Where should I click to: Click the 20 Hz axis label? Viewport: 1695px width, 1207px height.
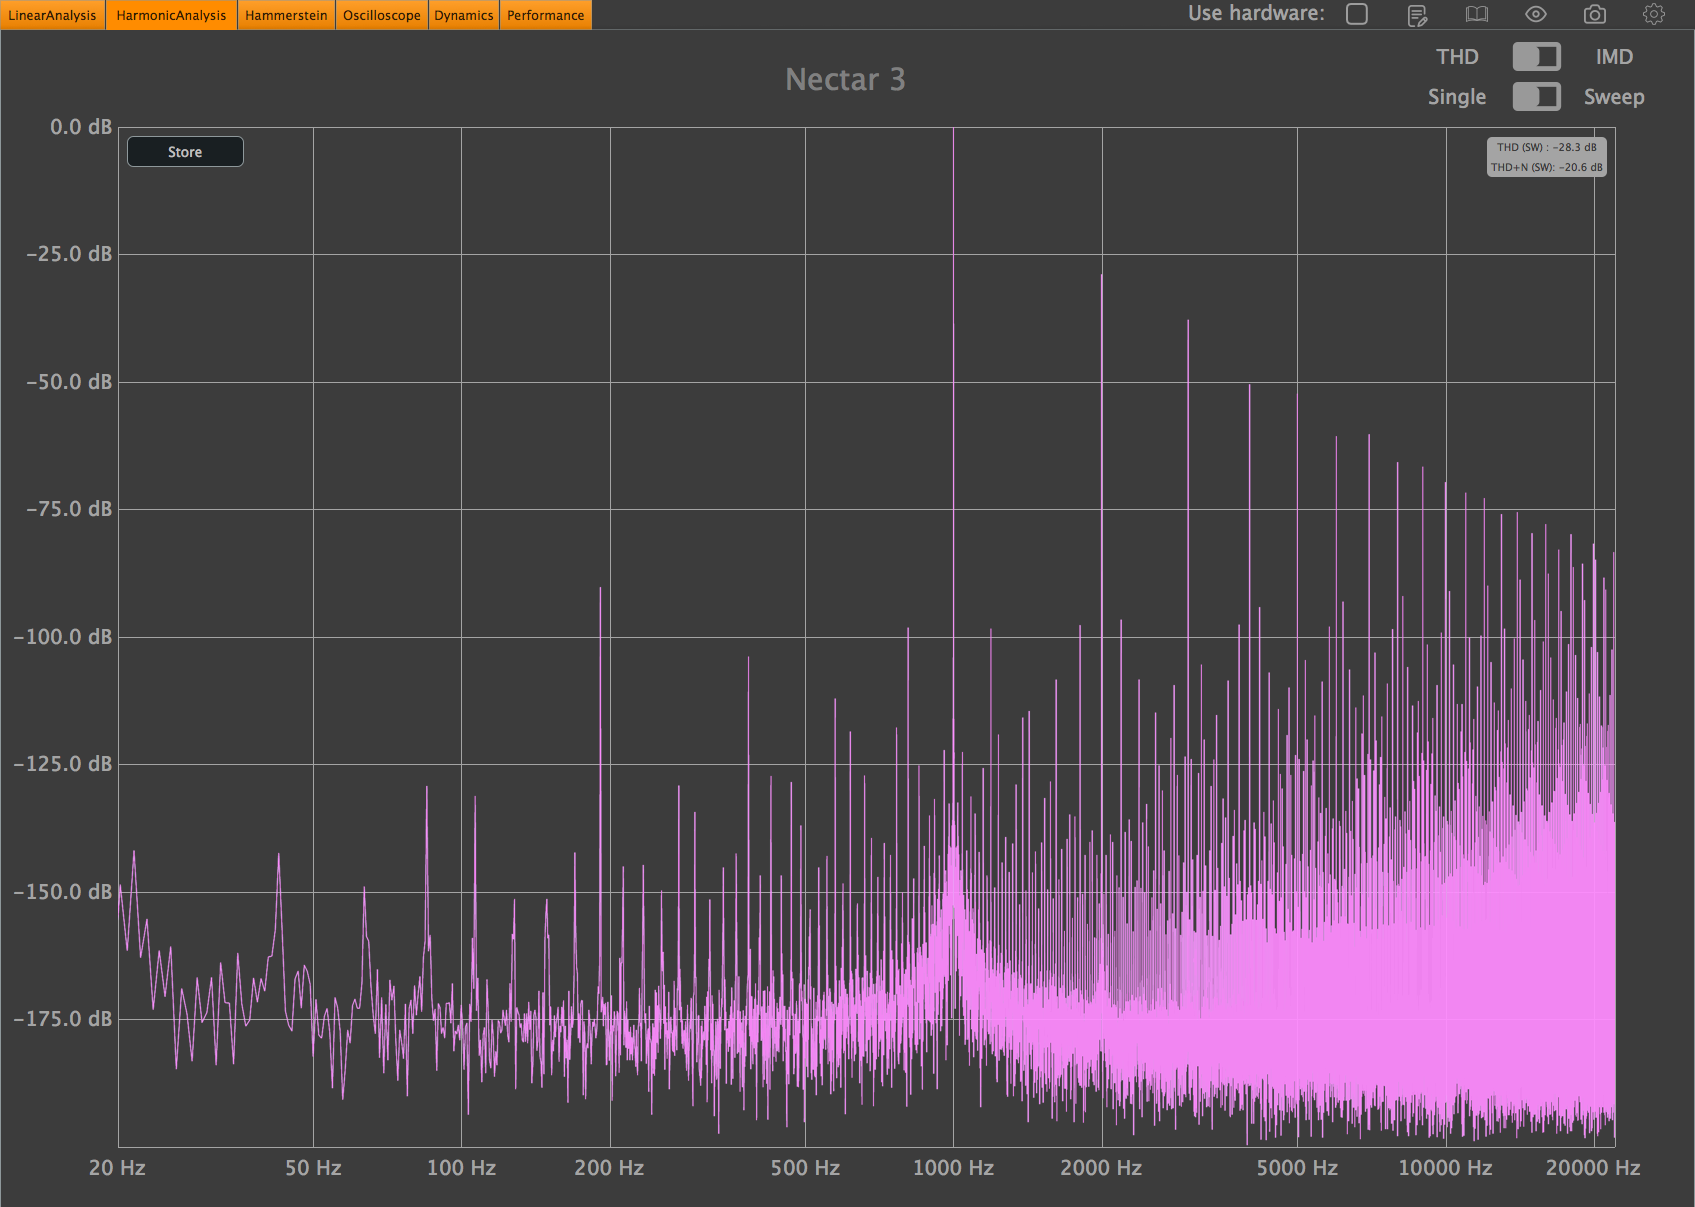(117, 1168)
